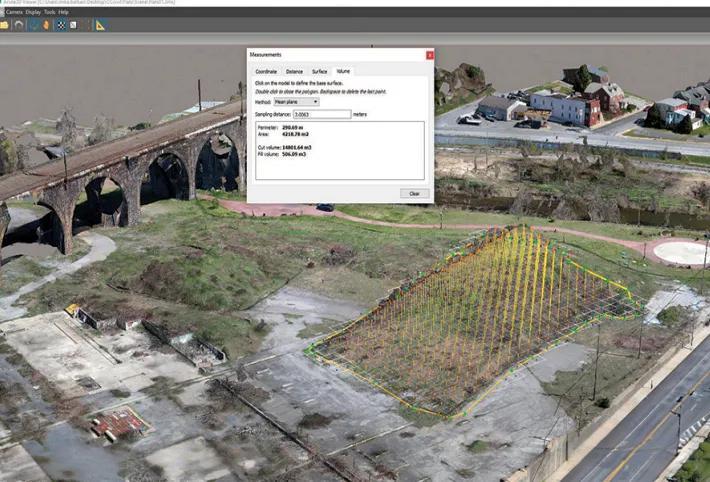The image size is (710, 482).
Task: Toggle the checkerboard texture display icon
Action: pos(61,24)
